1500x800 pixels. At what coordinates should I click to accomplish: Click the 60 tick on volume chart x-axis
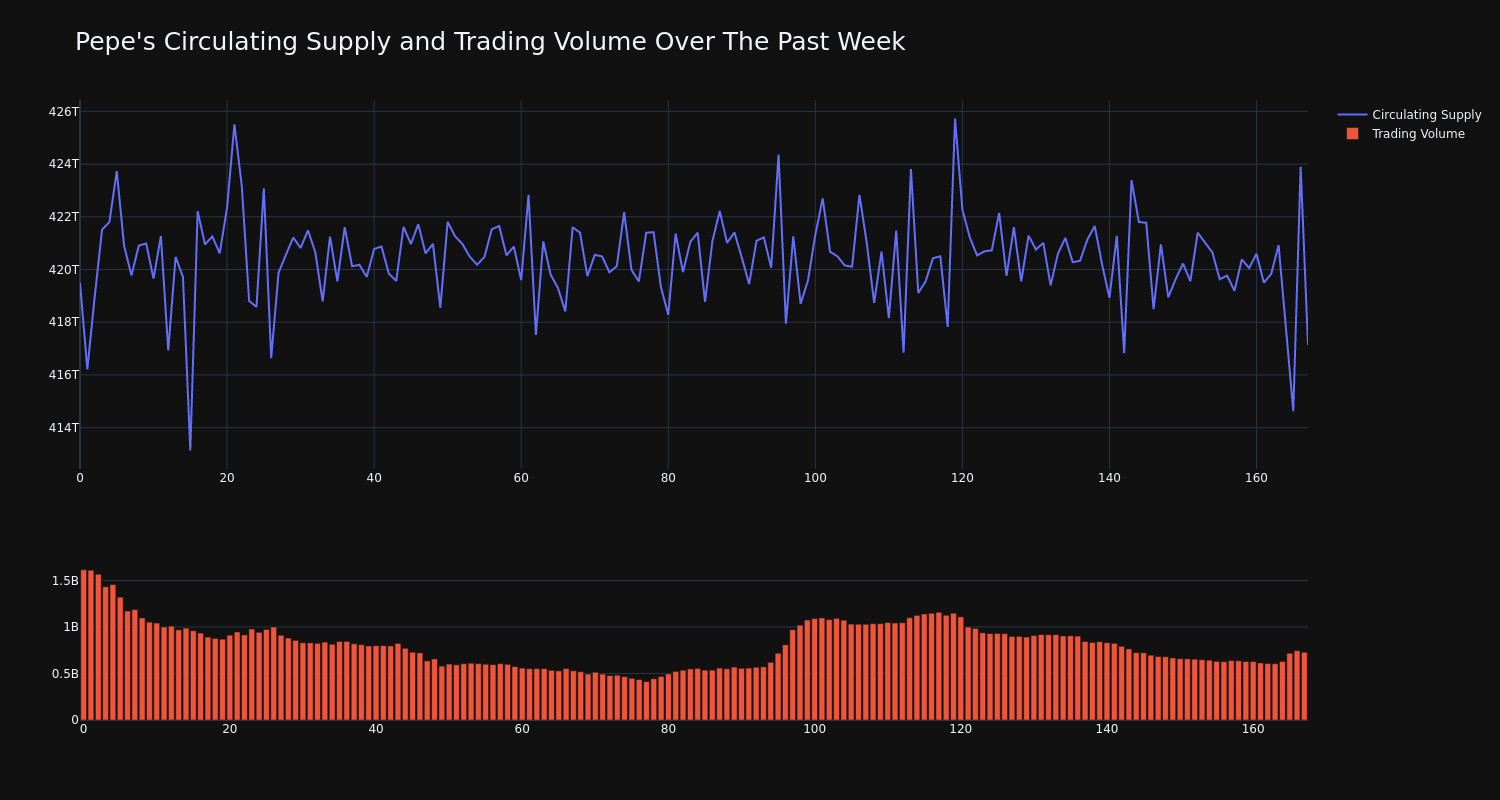pos(522,729)
